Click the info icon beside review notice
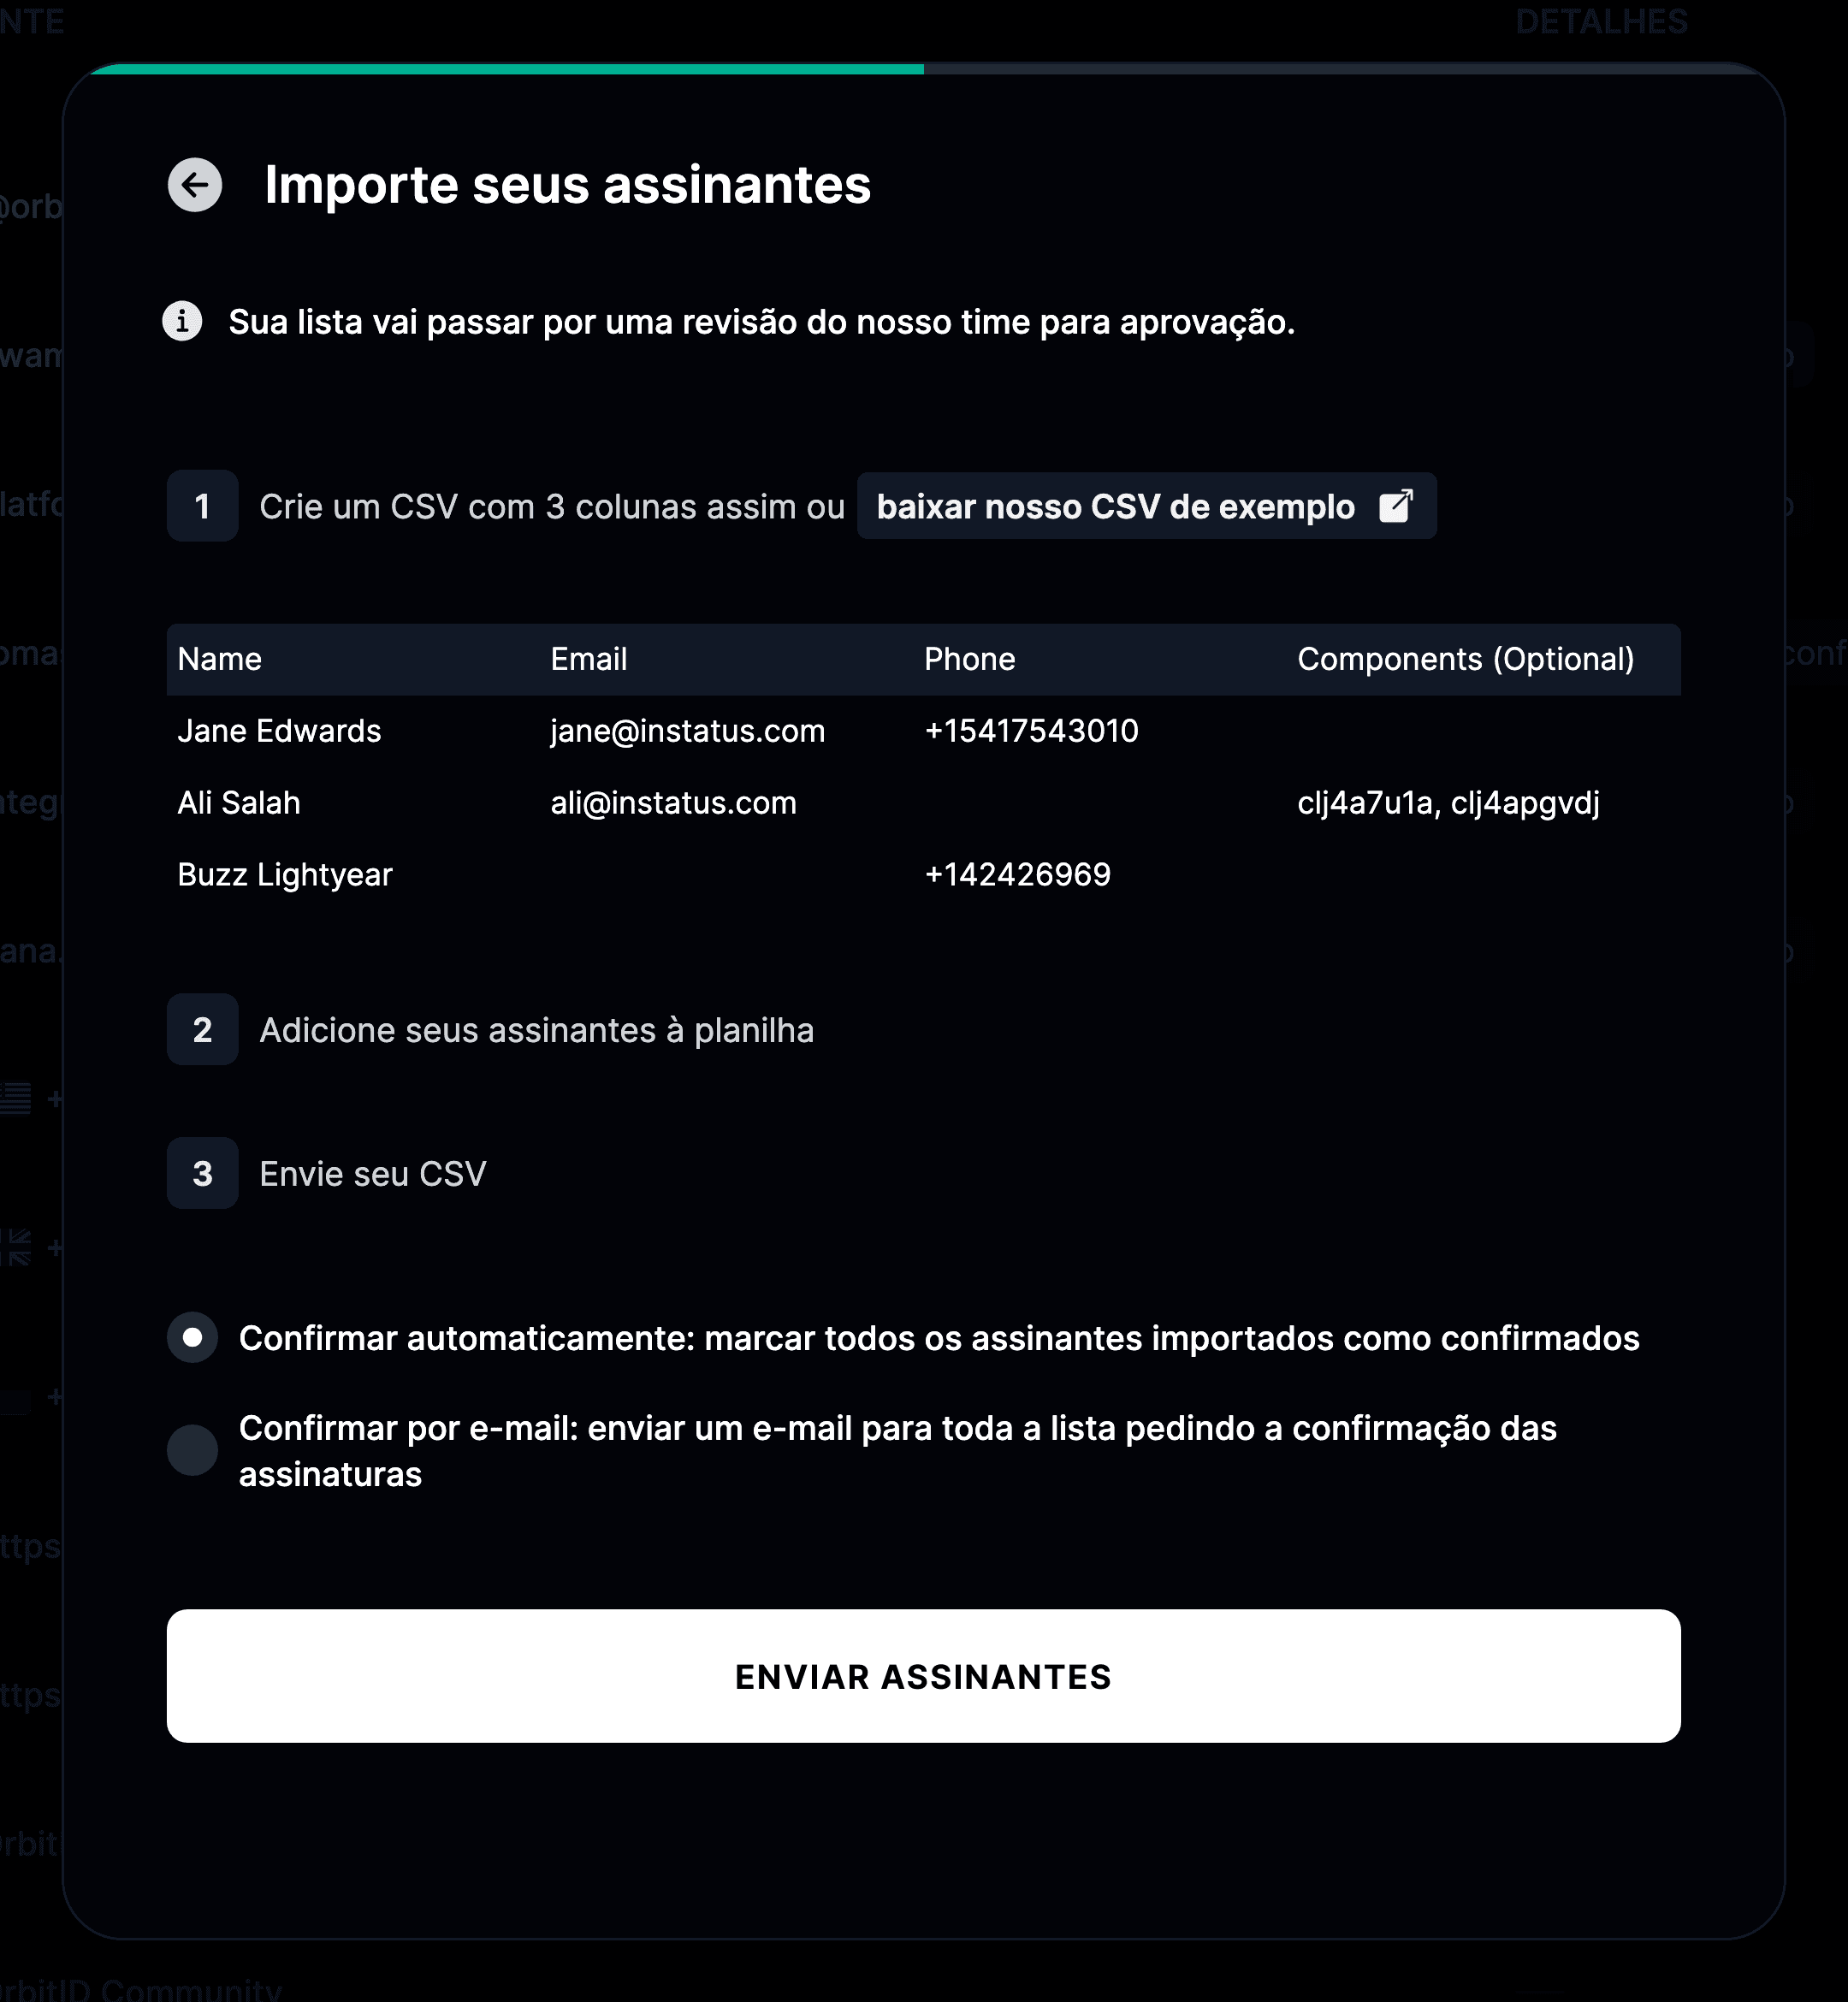The height and width of the screenshot is (2002, 1848). click(183, 322)
